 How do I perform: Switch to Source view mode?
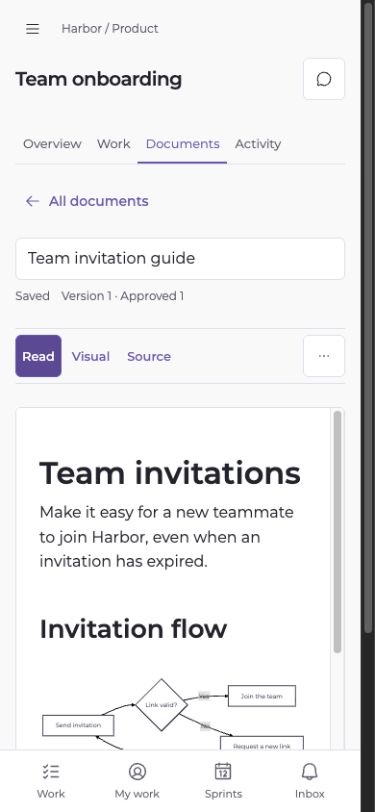tap(149, 356)
